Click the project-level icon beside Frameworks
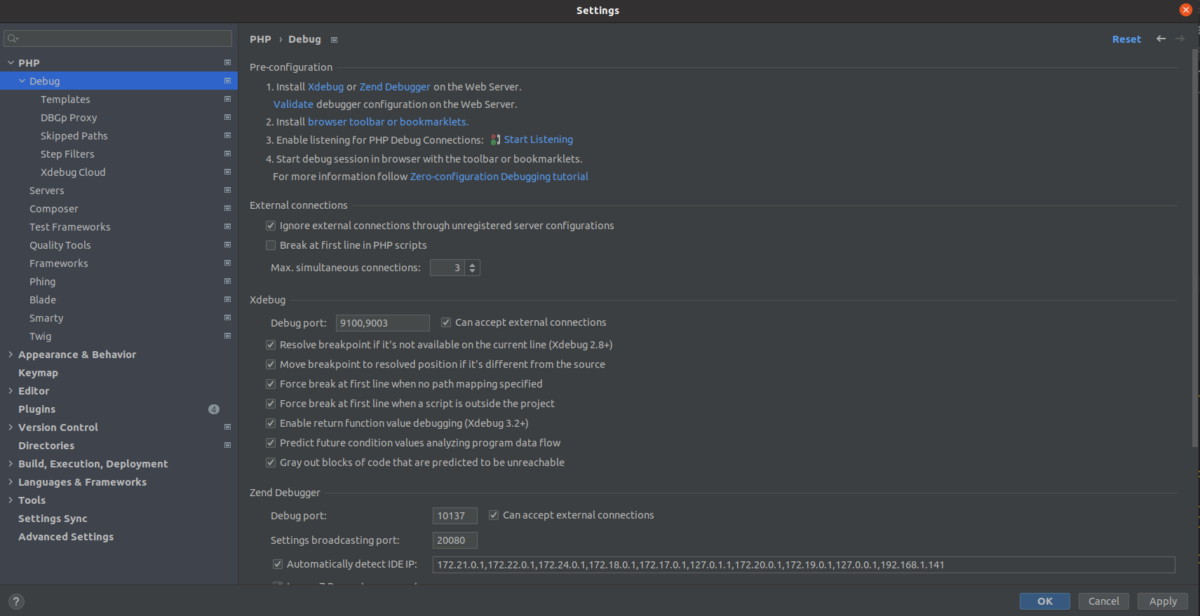Image resolution: width=1200 pixels, height=616 pixels. [x=227, y=263]
